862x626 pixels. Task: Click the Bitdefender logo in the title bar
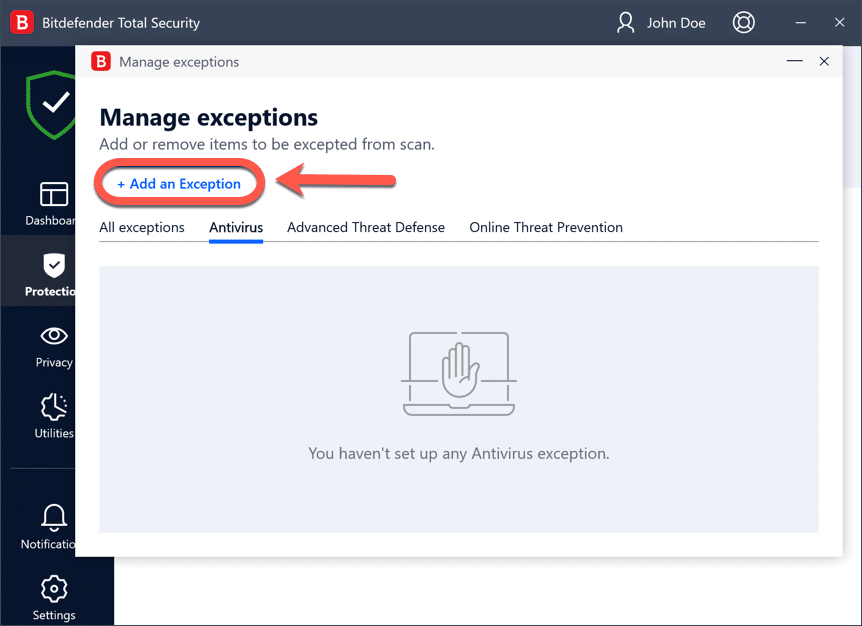coord(21,22)
